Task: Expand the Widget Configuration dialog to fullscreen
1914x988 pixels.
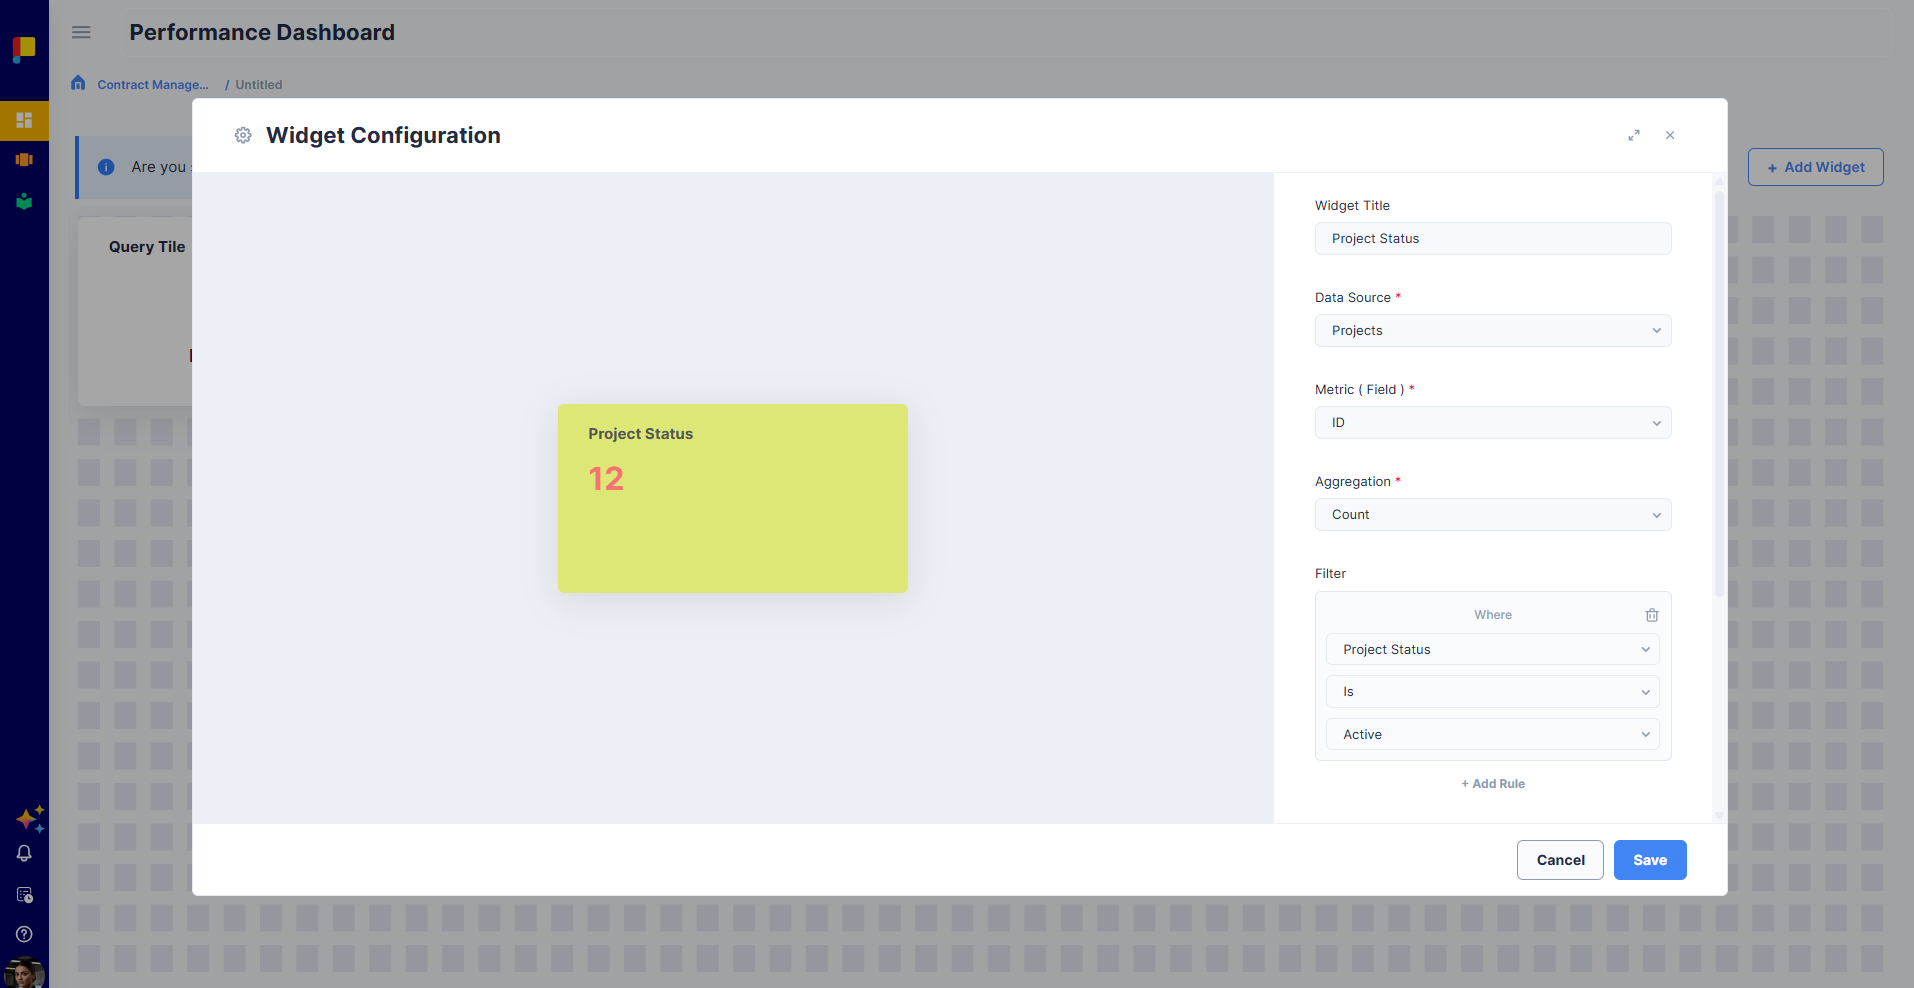Action: click(x=1634, y=135)
